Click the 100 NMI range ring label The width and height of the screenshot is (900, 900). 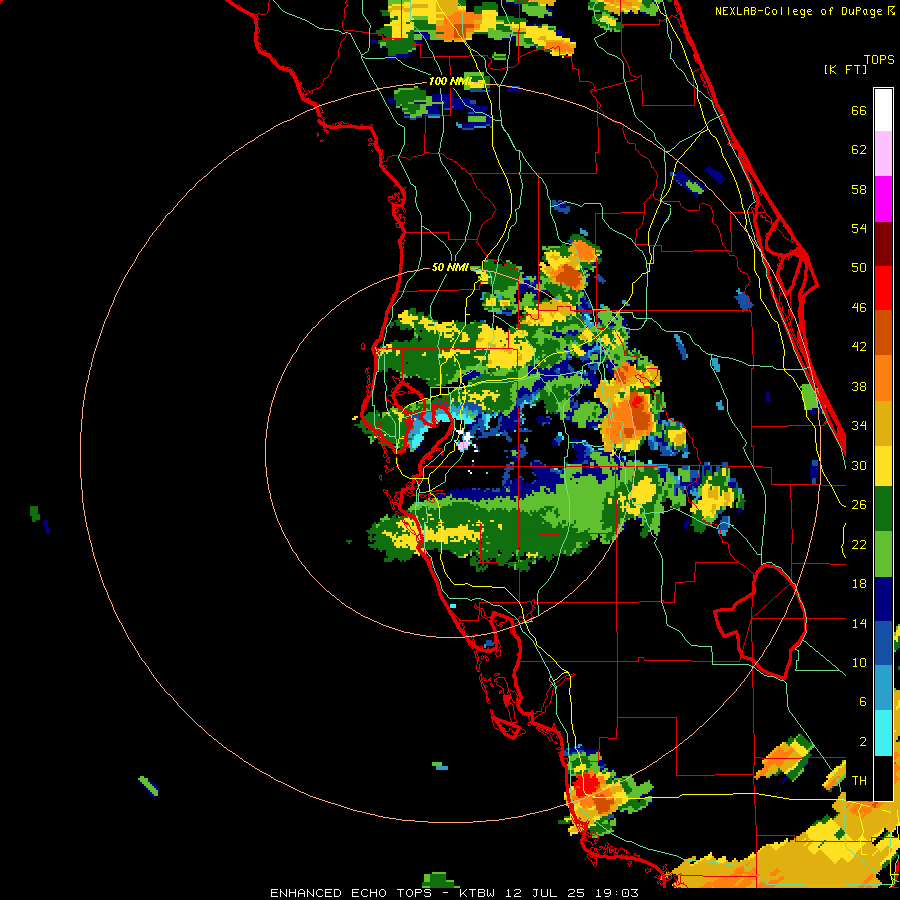point(449,82)
